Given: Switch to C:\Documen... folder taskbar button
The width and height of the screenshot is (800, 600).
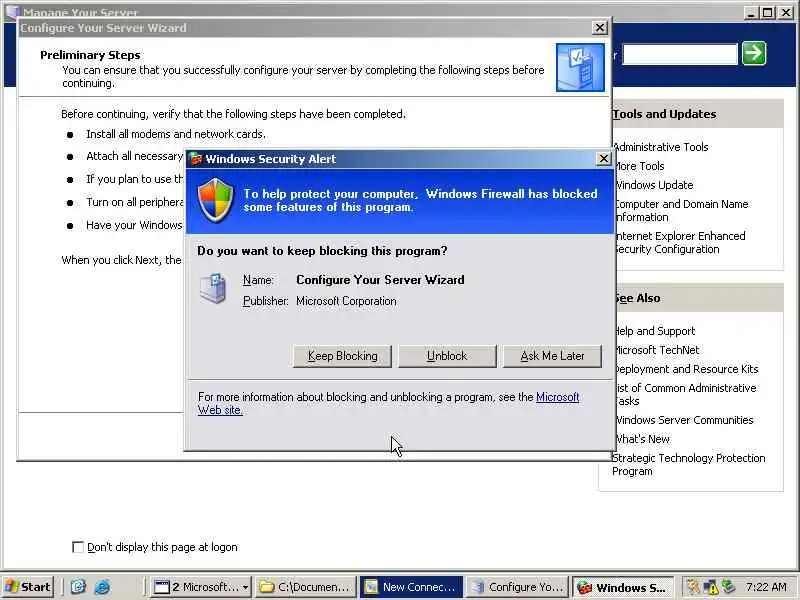Looking at the screenshot, I should click(x=306, y=587).
